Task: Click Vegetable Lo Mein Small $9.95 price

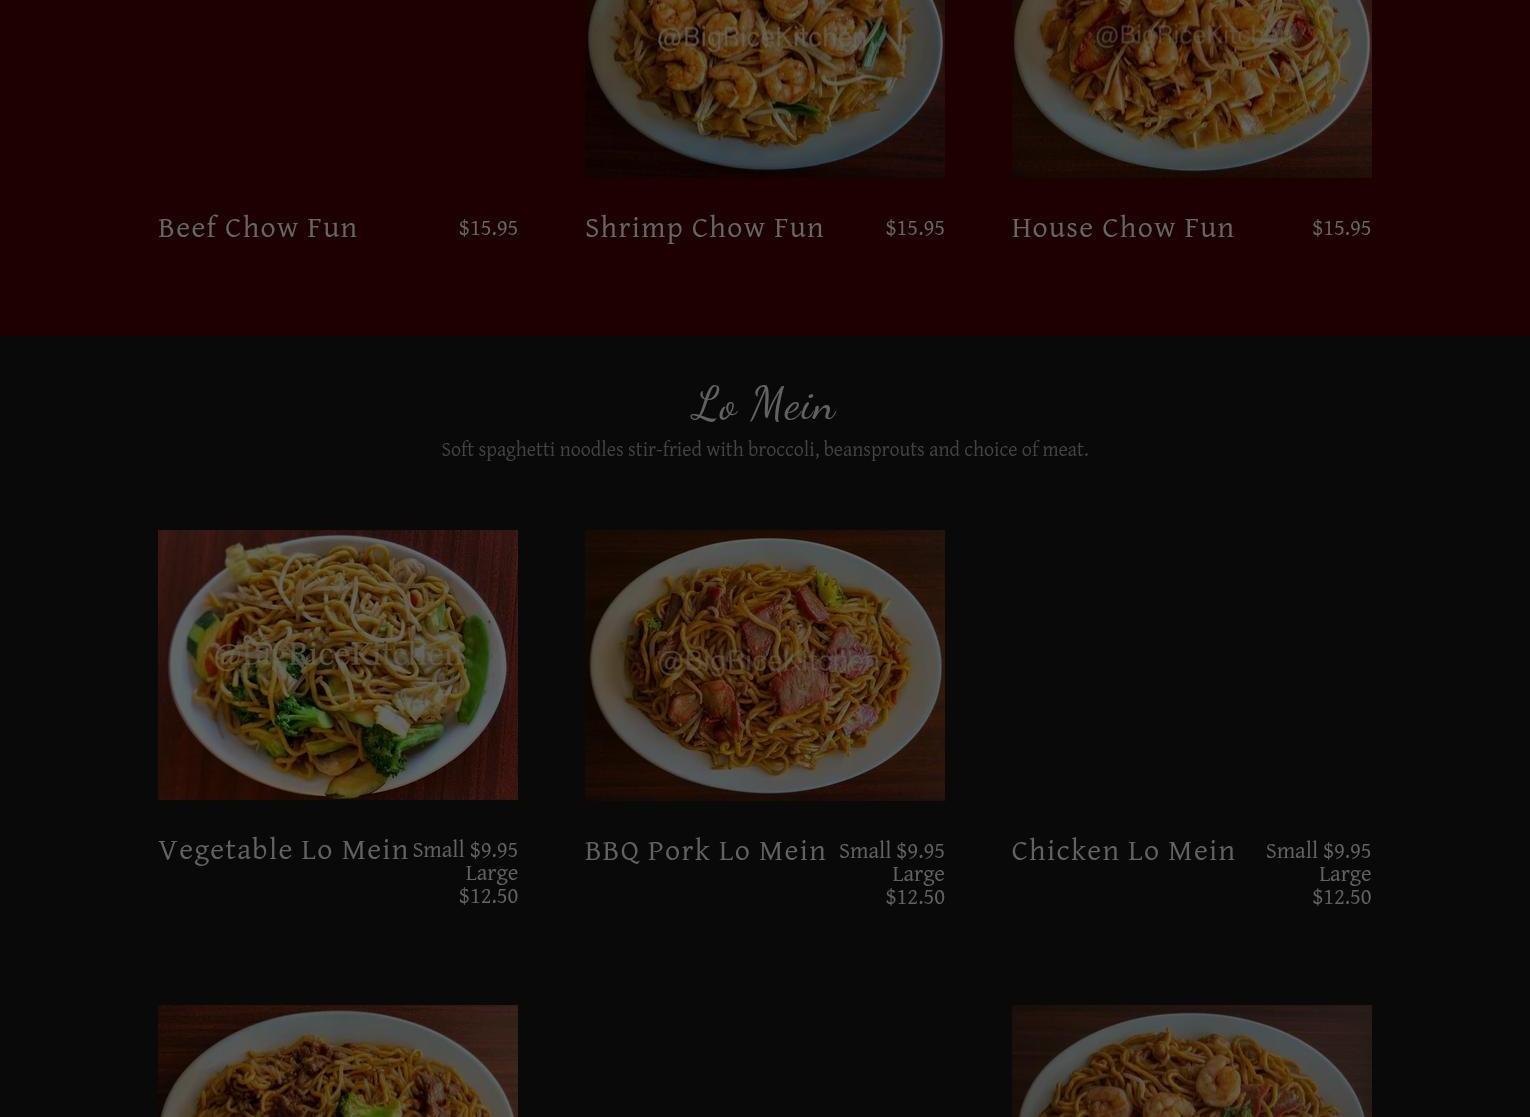Action: pyautogui.click(x=465, y=850)
